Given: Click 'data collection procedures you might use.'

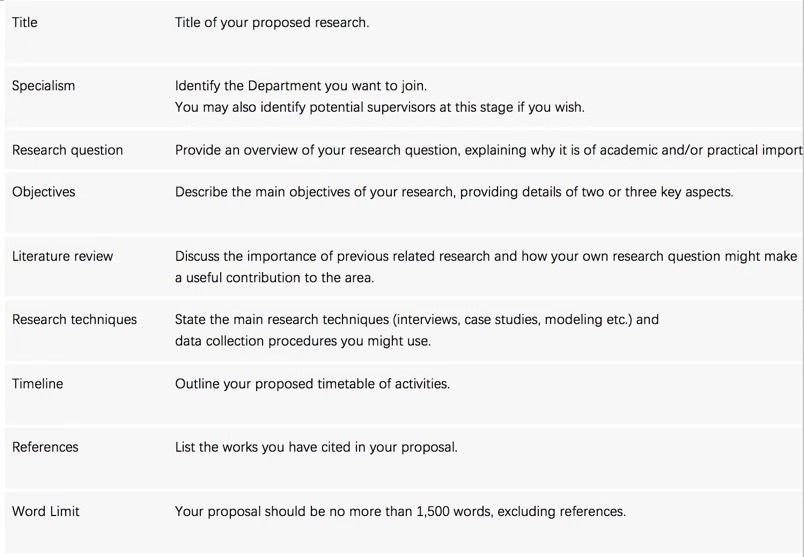Looking at the screenshot, I should point(303,341).
